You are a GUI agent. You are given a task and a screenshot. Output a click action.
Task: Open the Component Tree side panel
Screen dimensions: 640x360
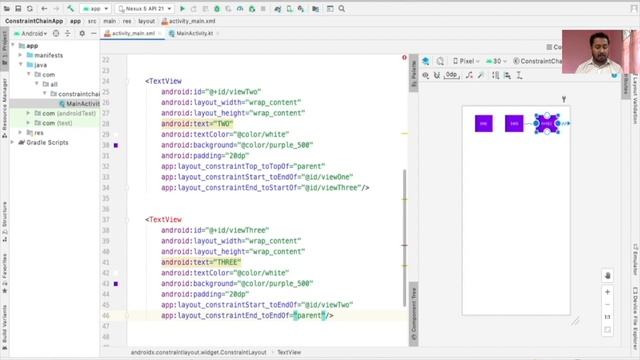(413, 313)
